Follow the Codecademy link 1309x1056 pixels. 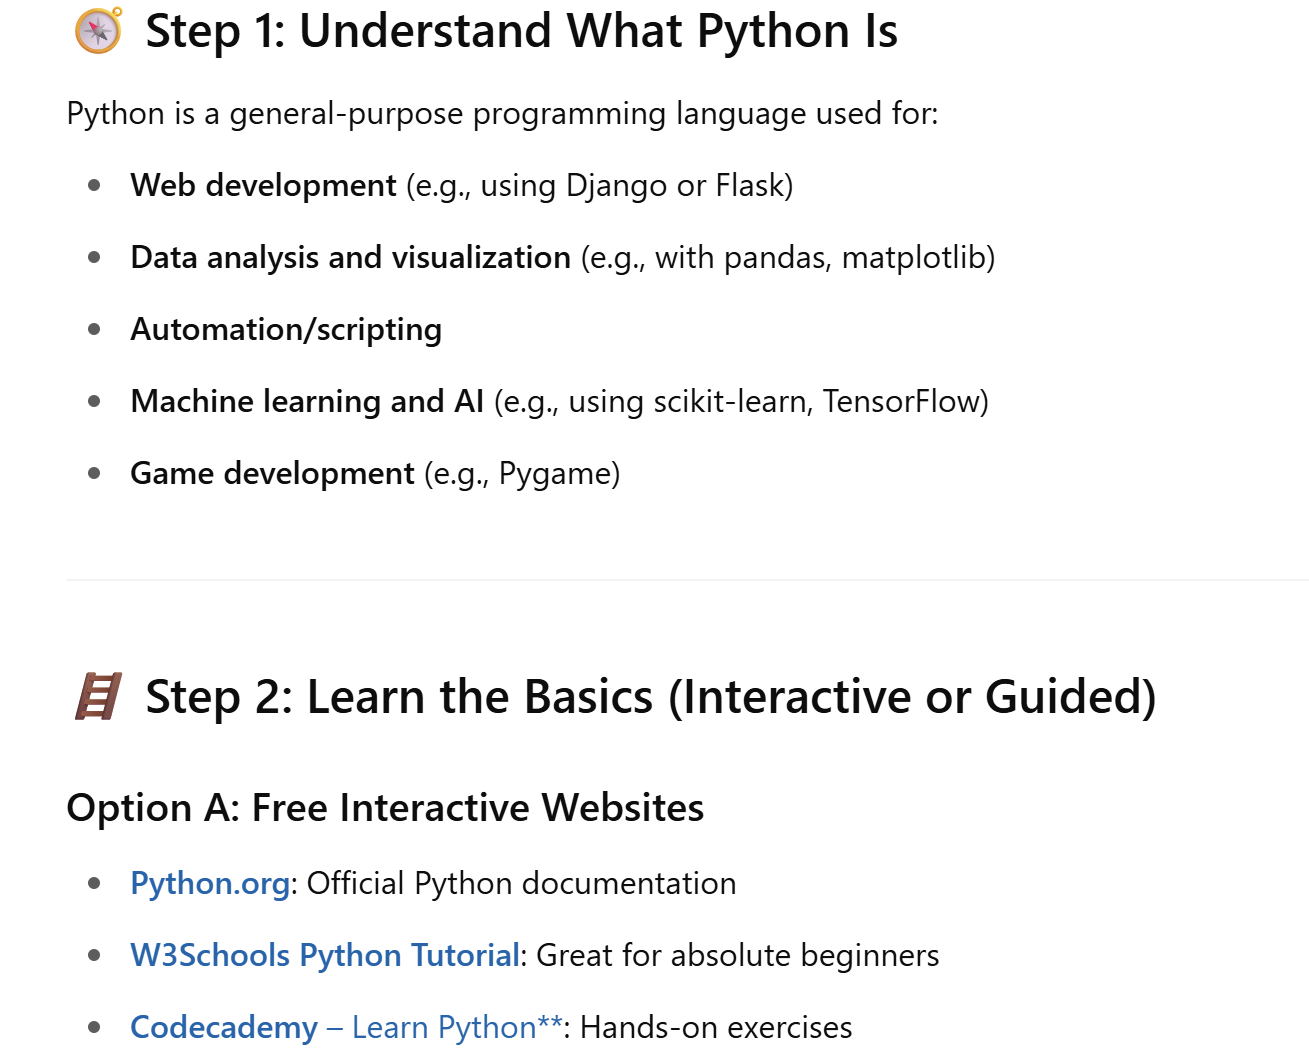[x=224, y=1027]
